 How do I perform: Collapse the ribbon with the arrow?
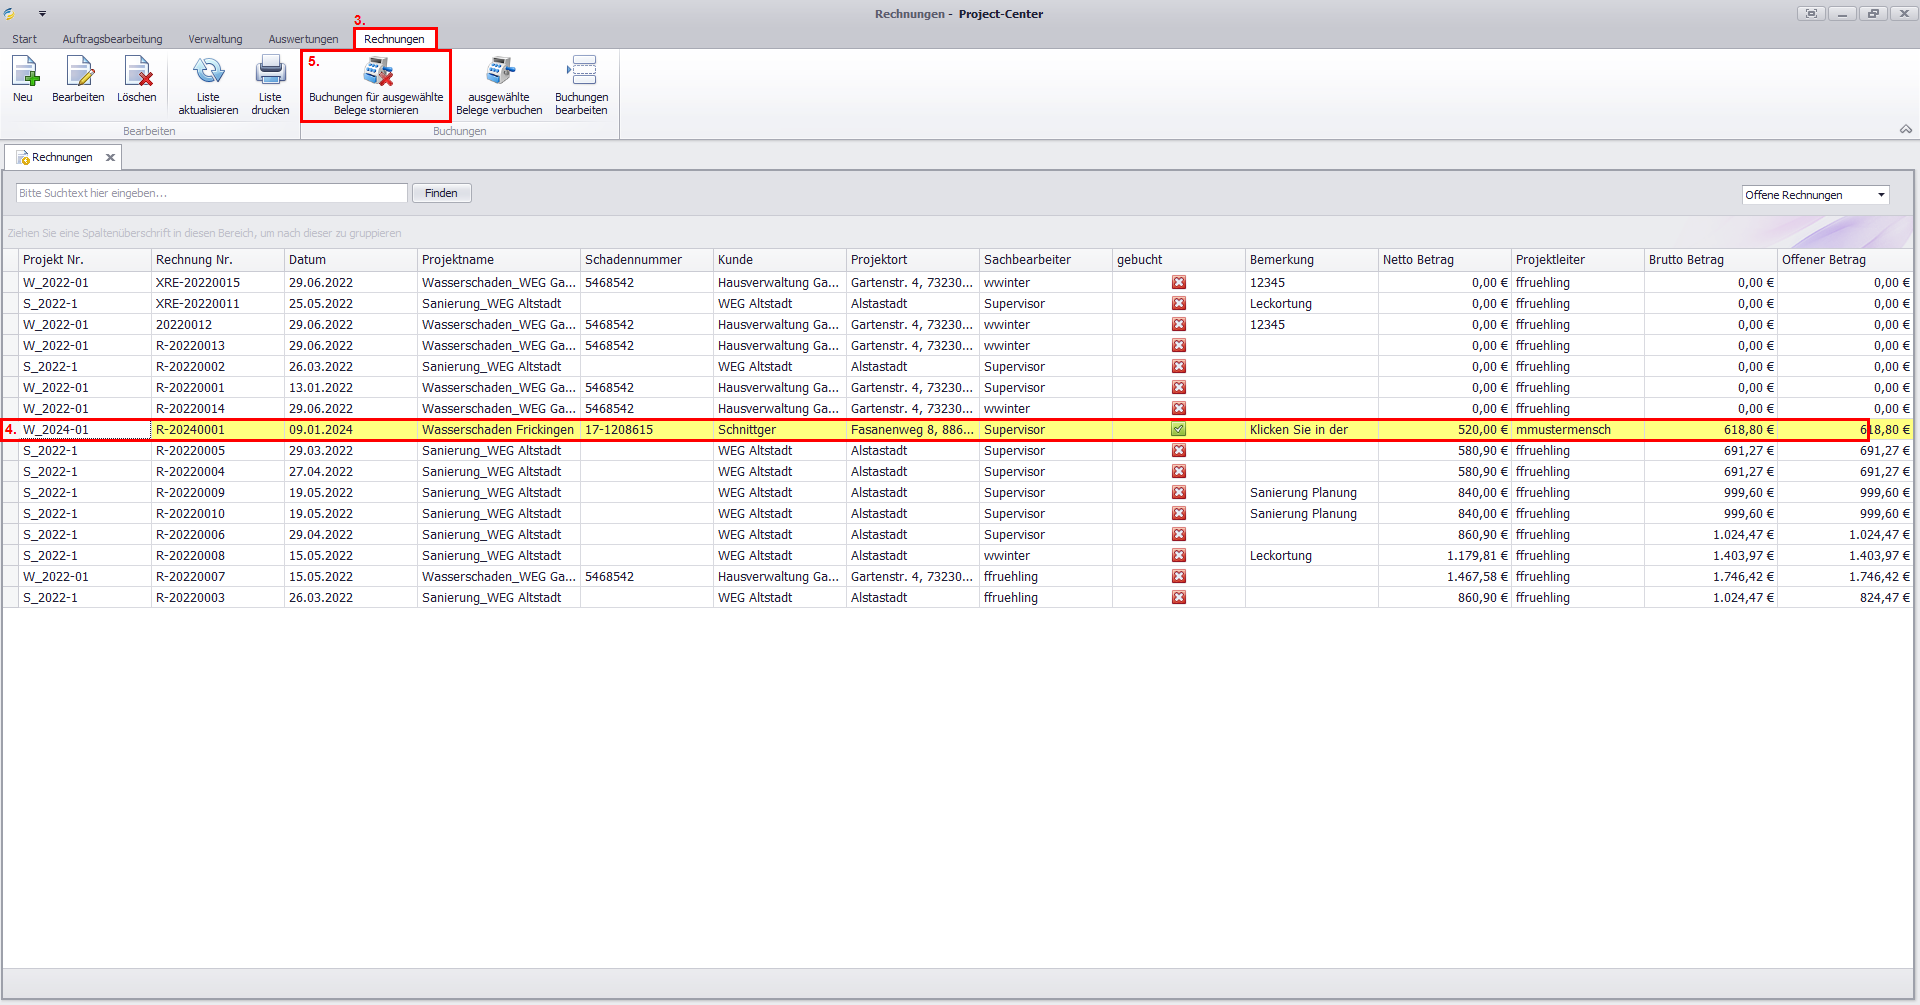(x=1905, y=129)
